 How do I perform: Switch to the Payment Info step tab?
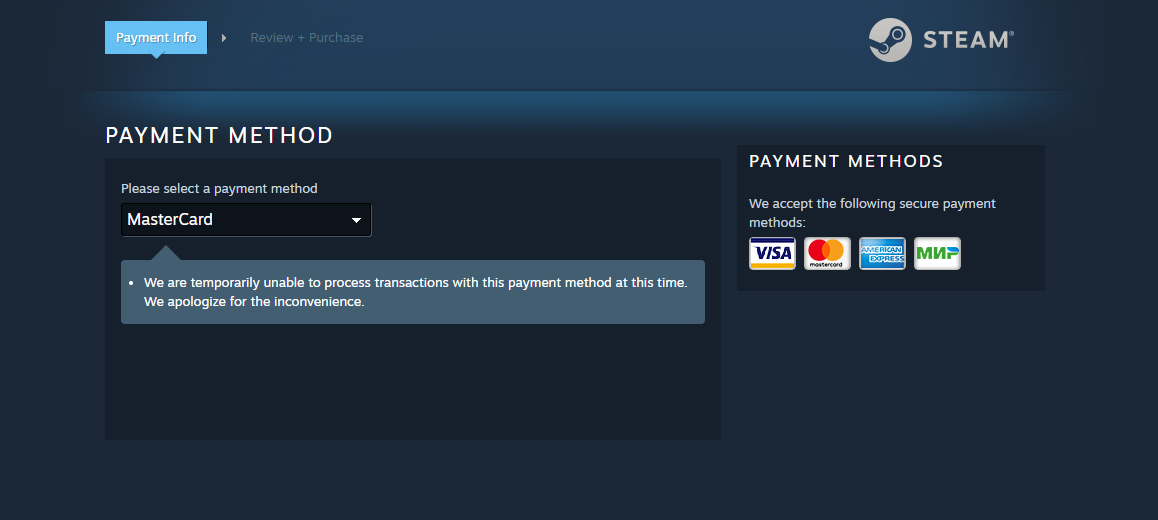pos(156,38)
